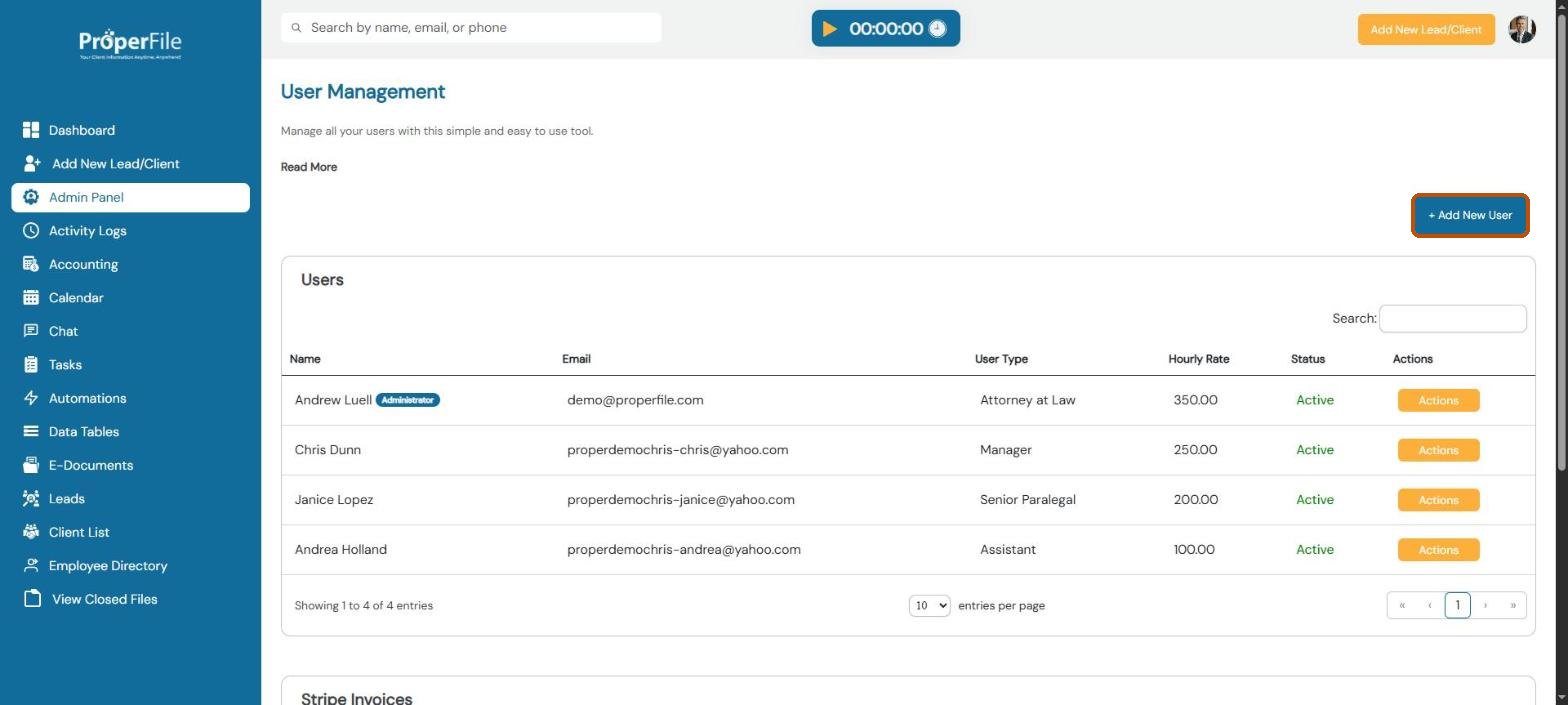Open Actions for Chris Dunn
1568x705 pixels.
(1438, 450)
